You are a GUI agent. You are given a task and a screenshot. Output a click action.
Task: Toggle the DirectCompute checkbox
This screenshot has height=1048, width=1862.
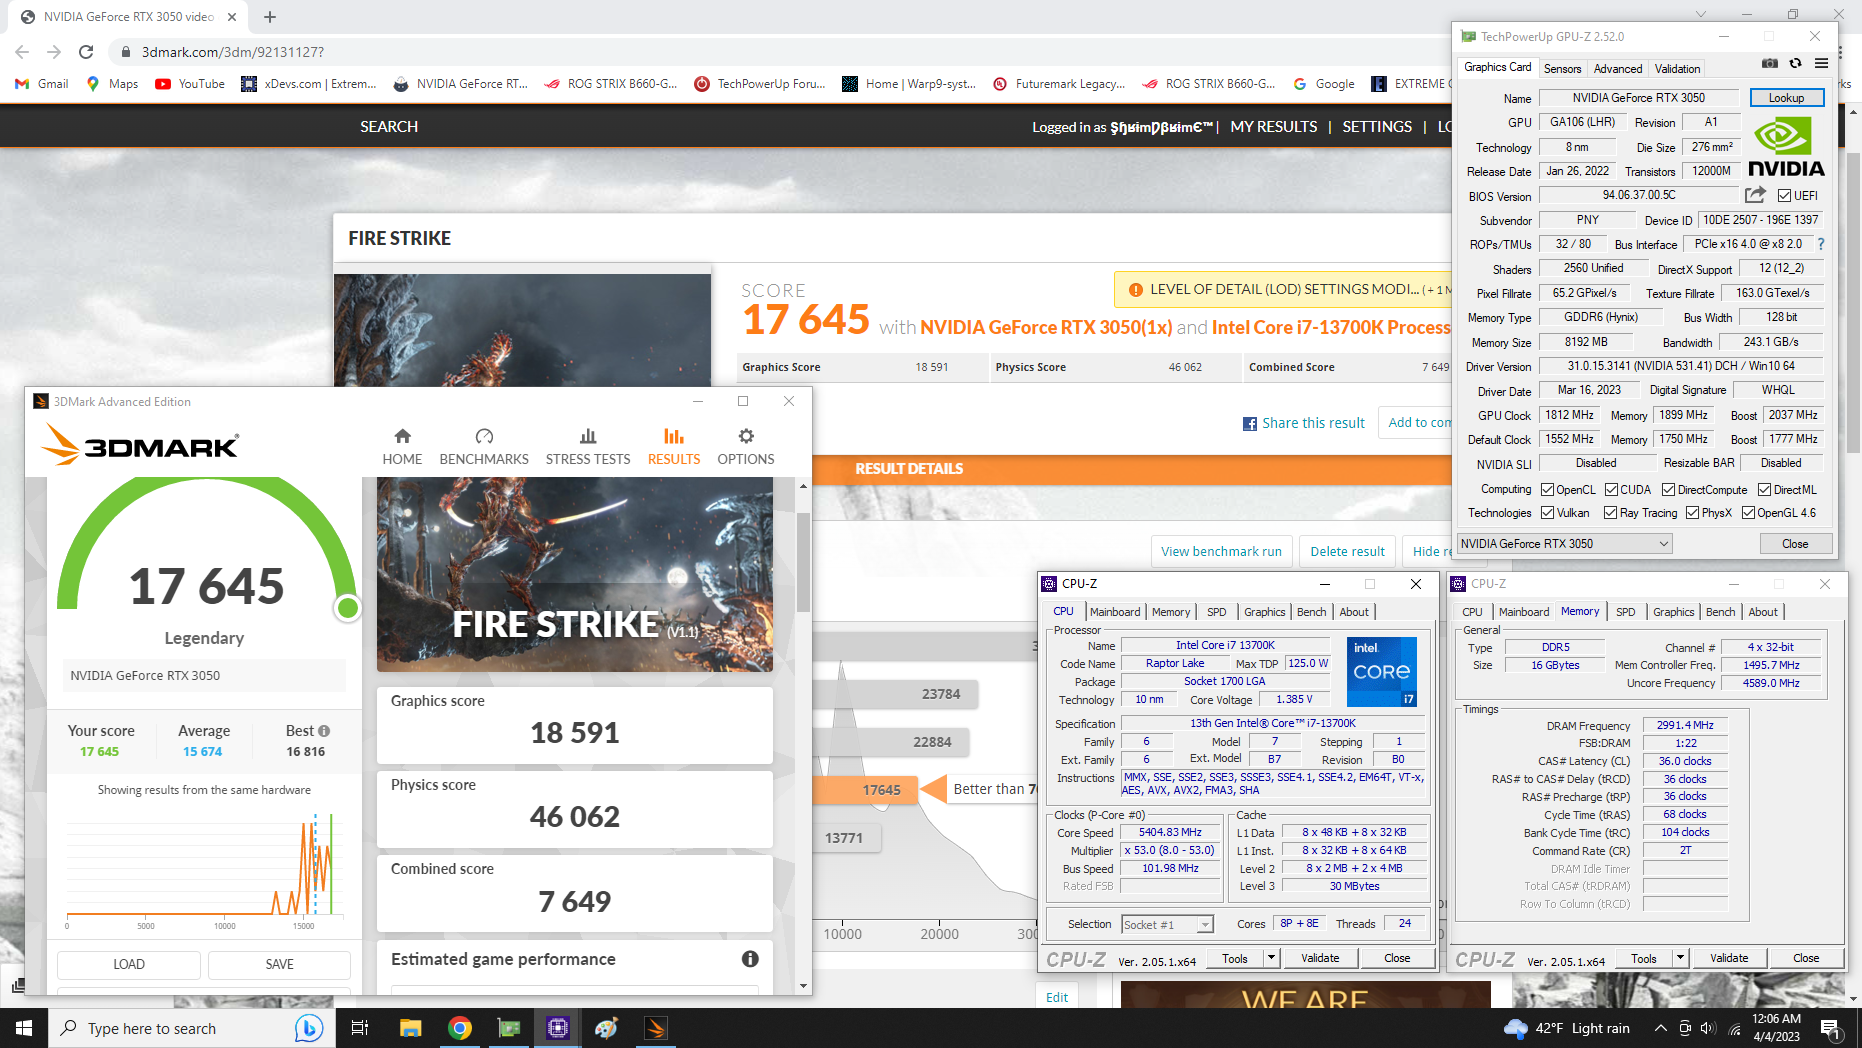click(1668, 490)
